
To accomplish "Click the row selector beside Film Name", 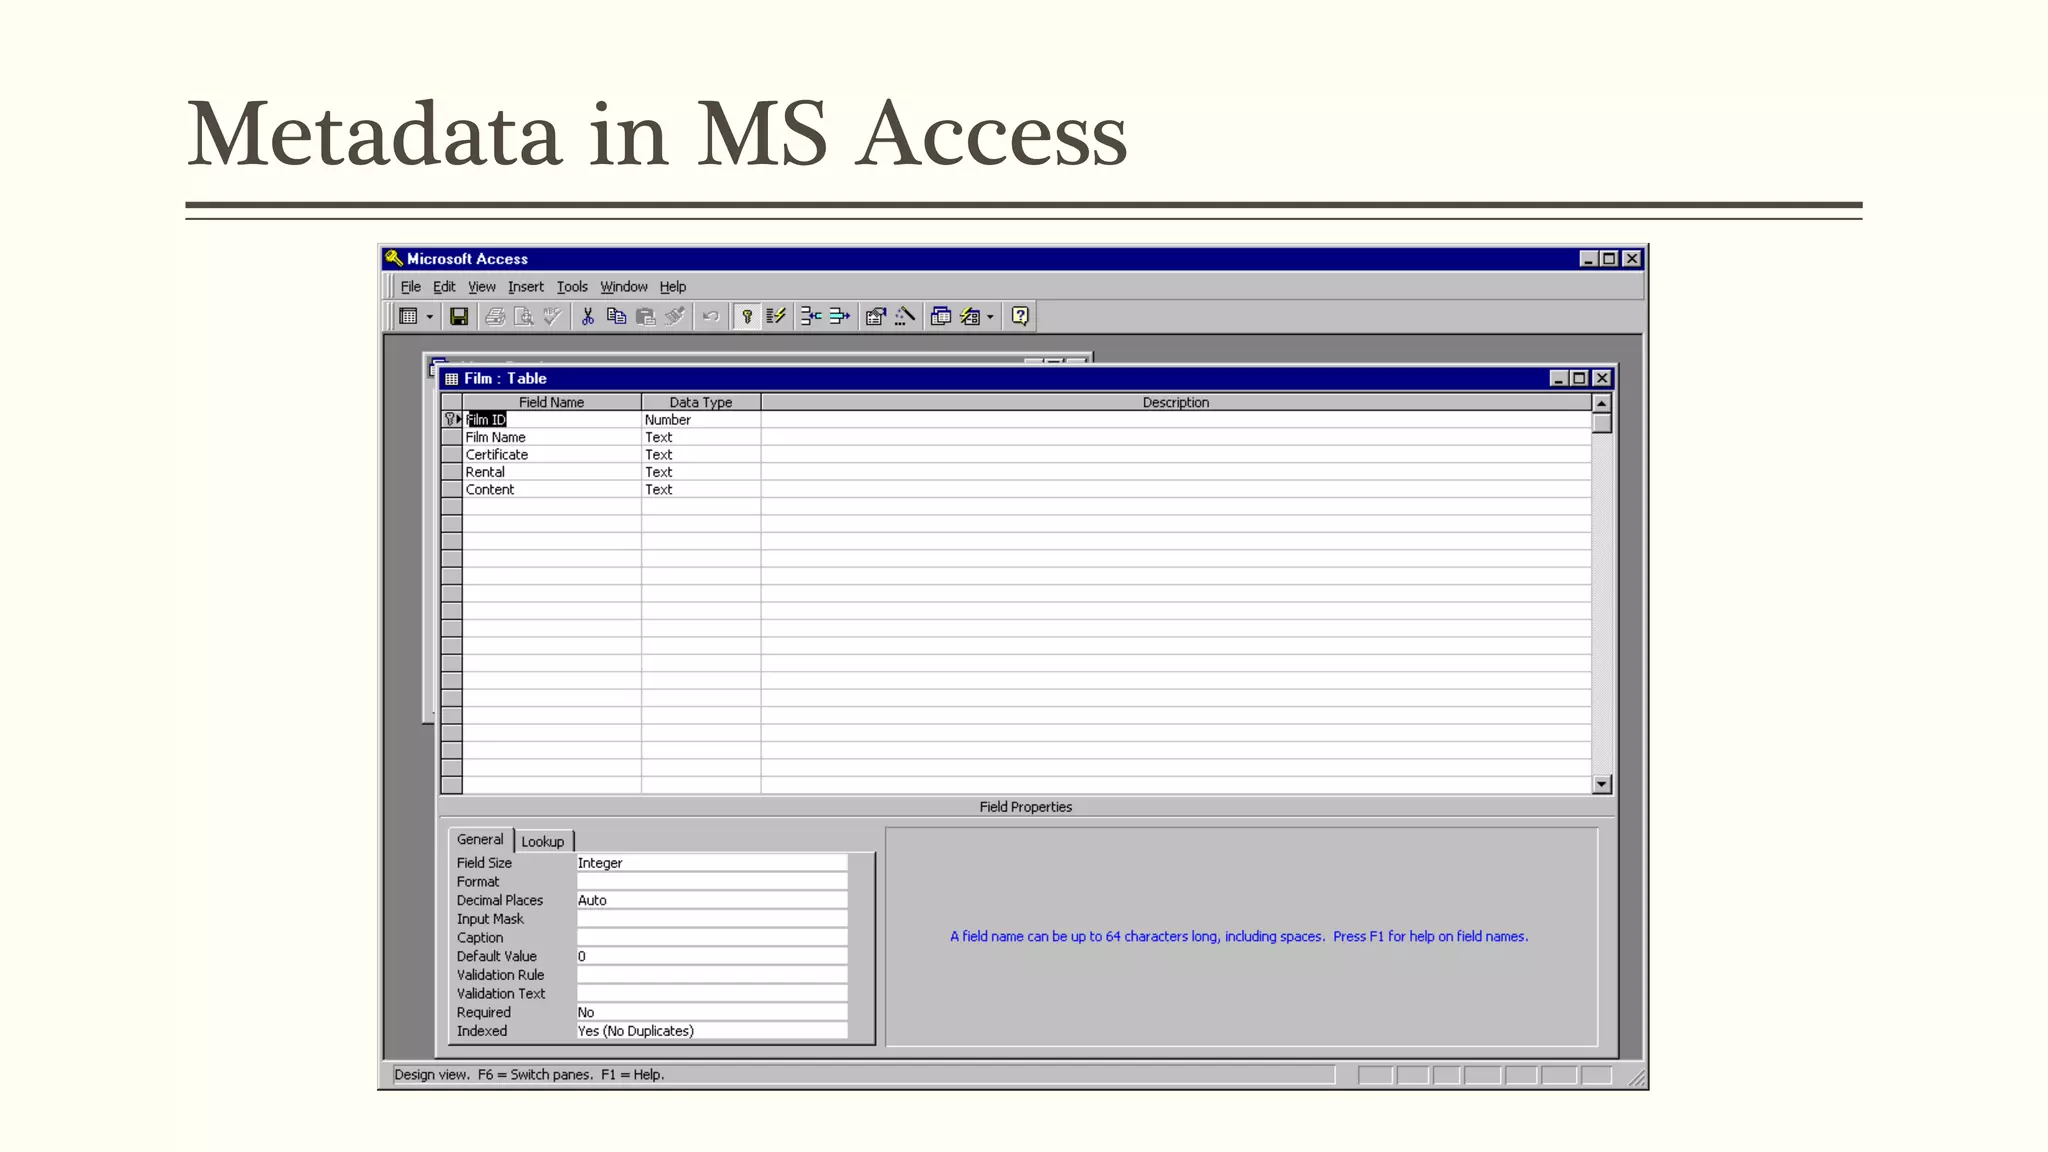I will (x=452, y=437).
